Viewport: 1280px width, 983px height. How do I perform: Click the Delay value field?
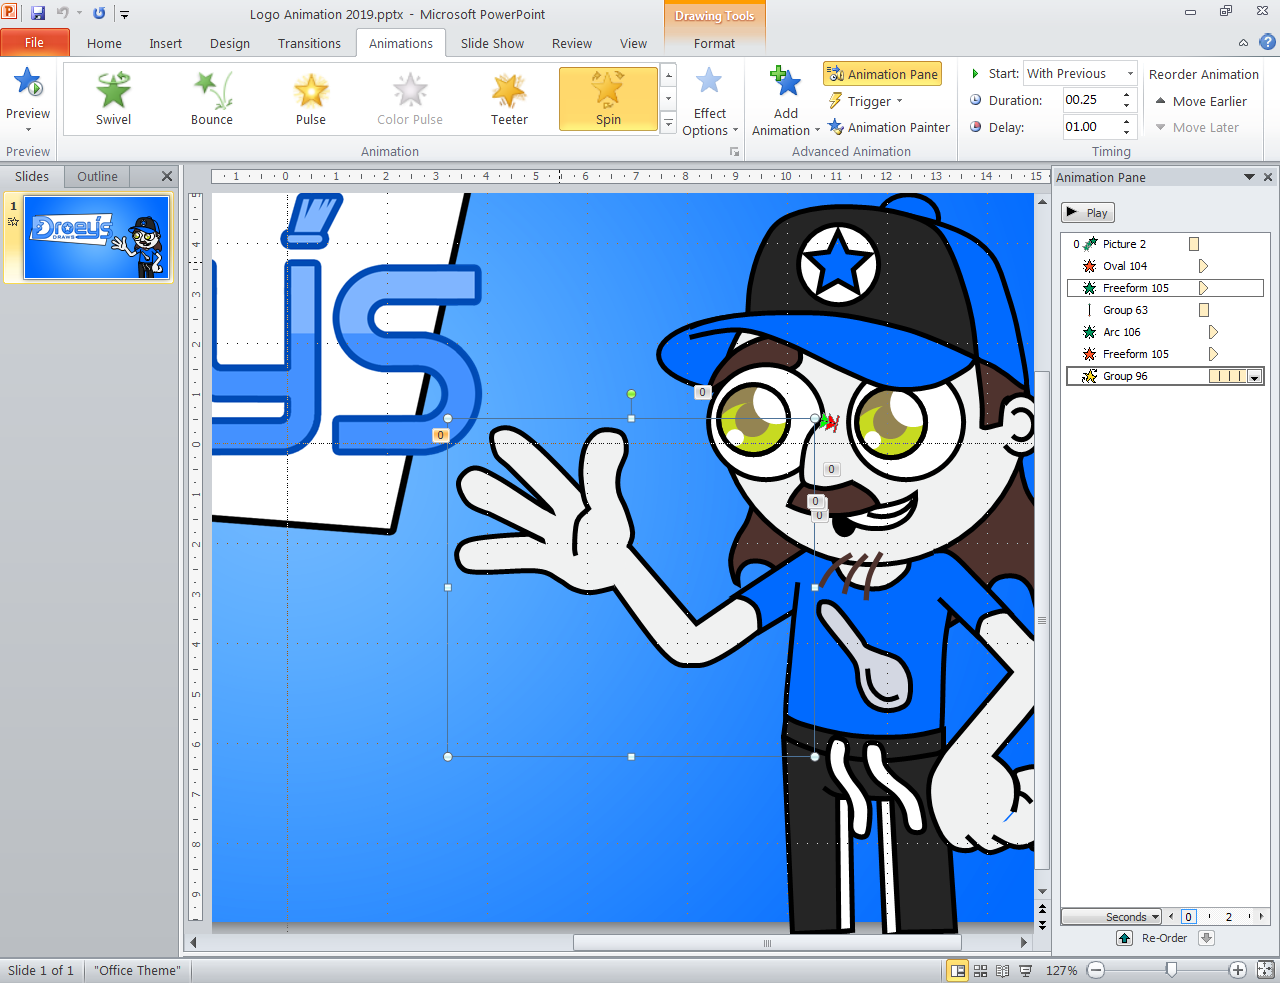(1090, 127)
